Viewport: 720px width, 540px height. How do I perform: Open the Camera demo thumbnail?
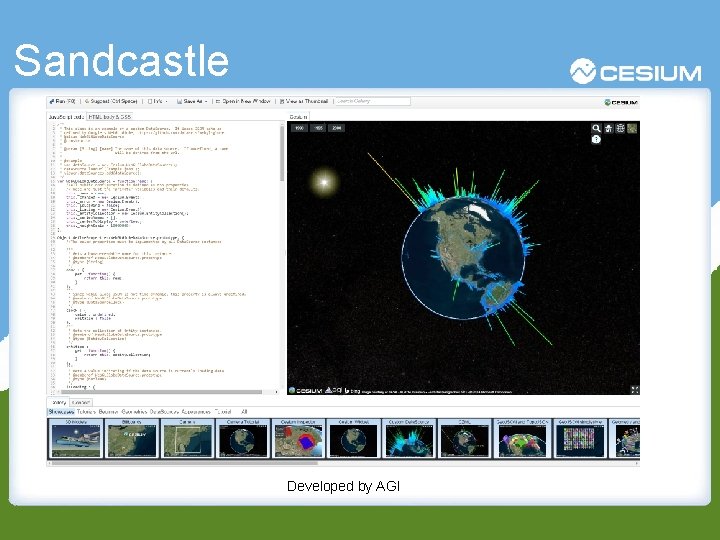187,438
